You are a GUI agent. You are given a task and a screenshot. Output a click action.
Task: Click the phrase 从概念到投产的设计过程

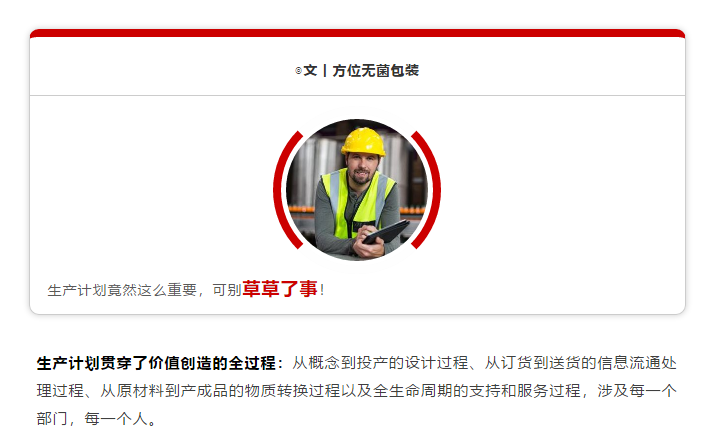tap(380, 363)
